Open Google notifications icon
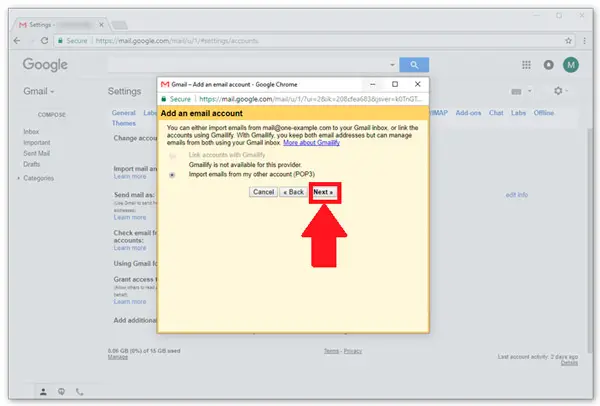Screen dimensions: 600x406 [x=548, y=65]
